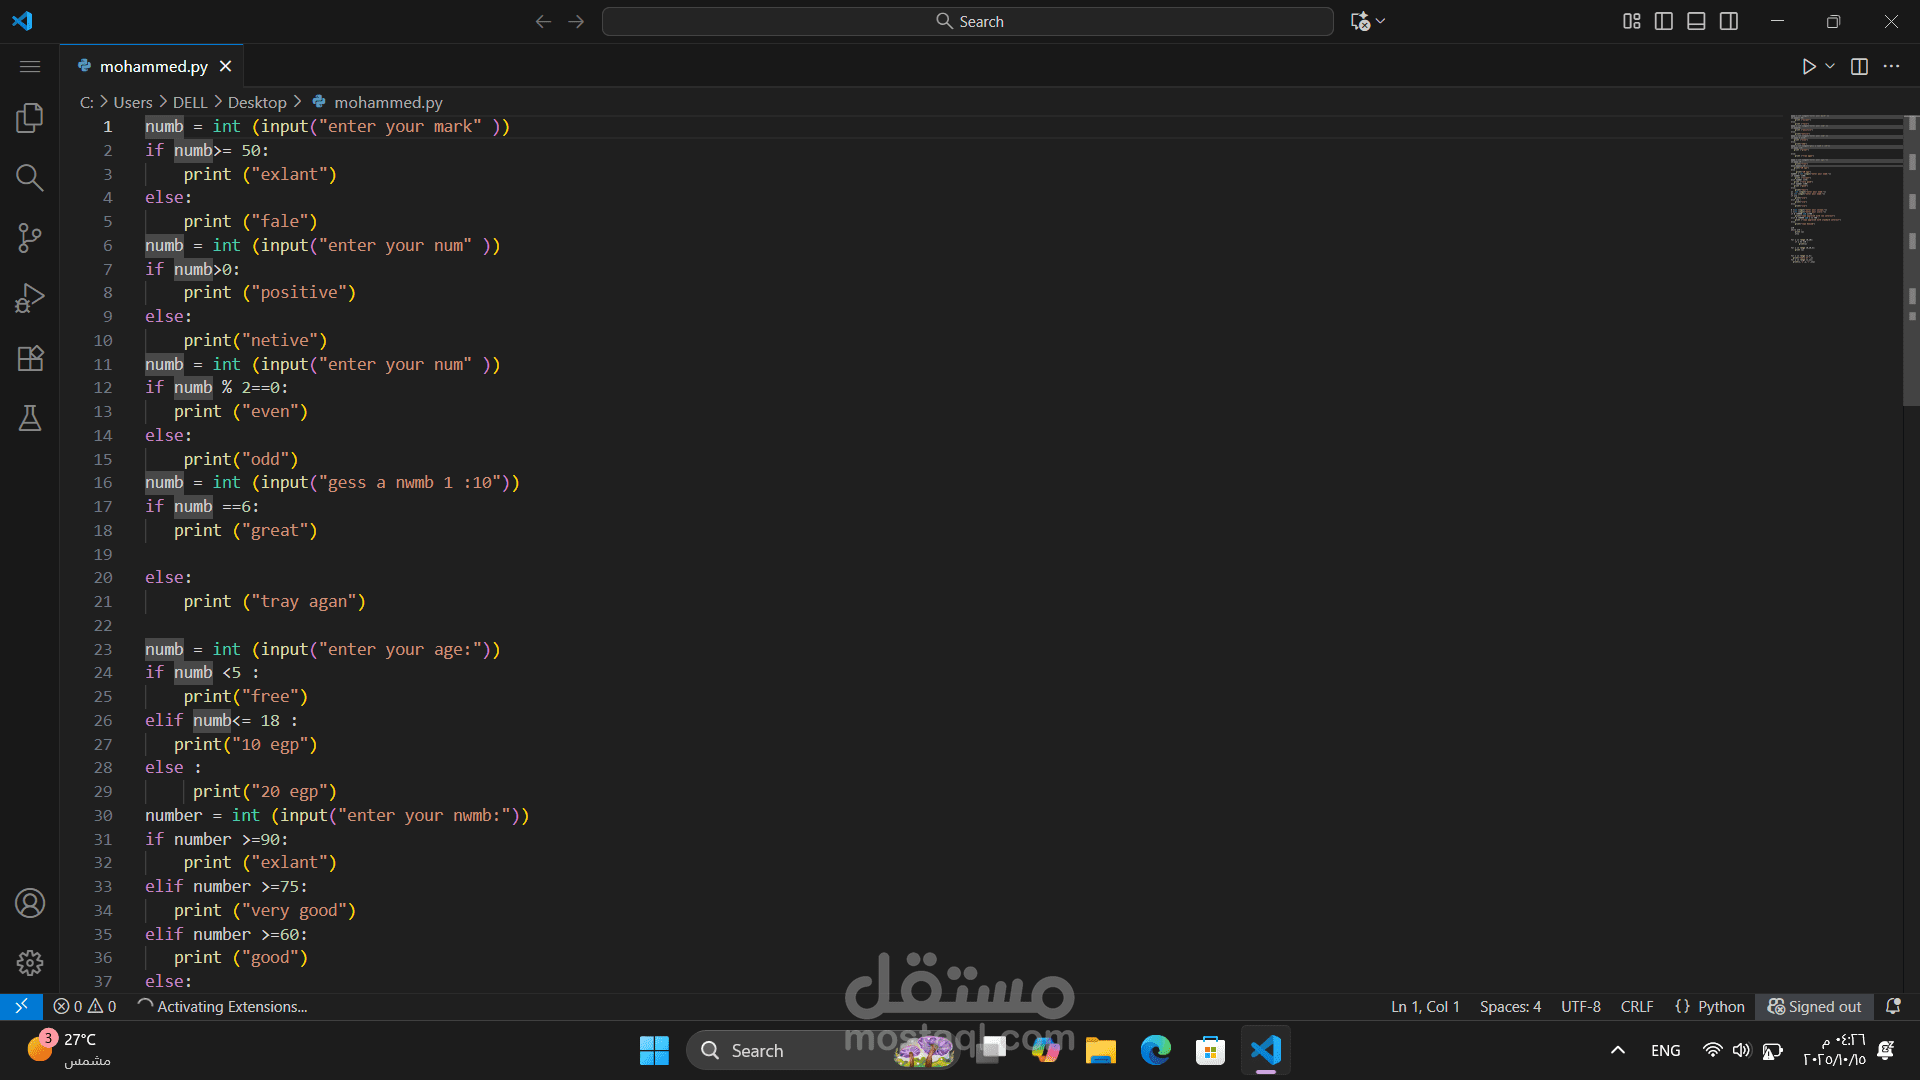Open the hamburger application menu
Screen dimensions: 1920x1080
point(30,66)
